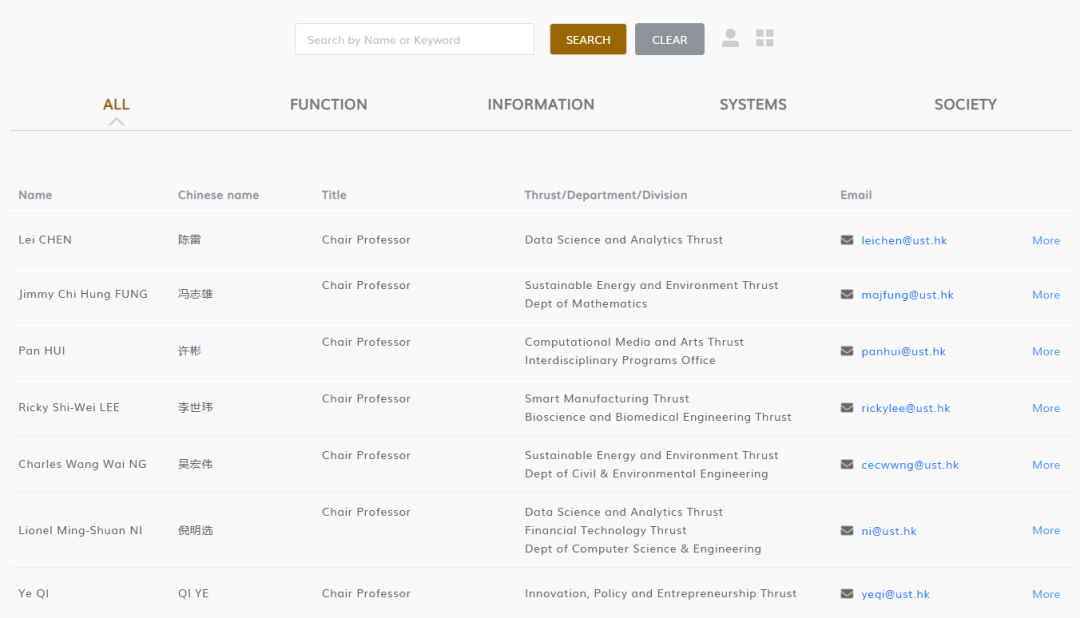The width and height of the screenshot is (1080, 618).
Task: Select the ALL tab
Action: [x=116, y=105]
